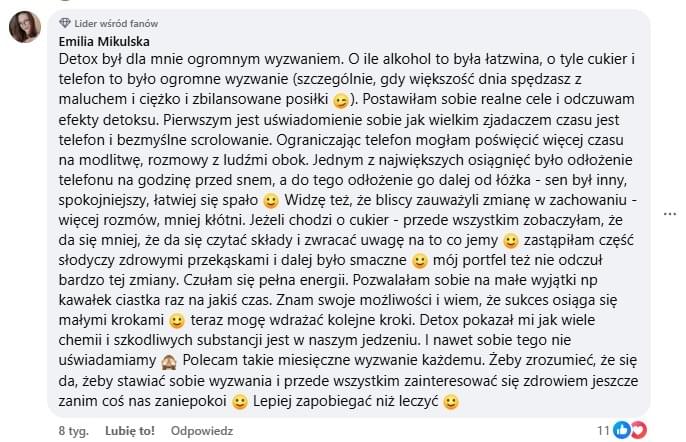Viewport: 686px width, 442px height.
Task: Click the diamond top-fan badge icon
Action: (x=66, y=22)
